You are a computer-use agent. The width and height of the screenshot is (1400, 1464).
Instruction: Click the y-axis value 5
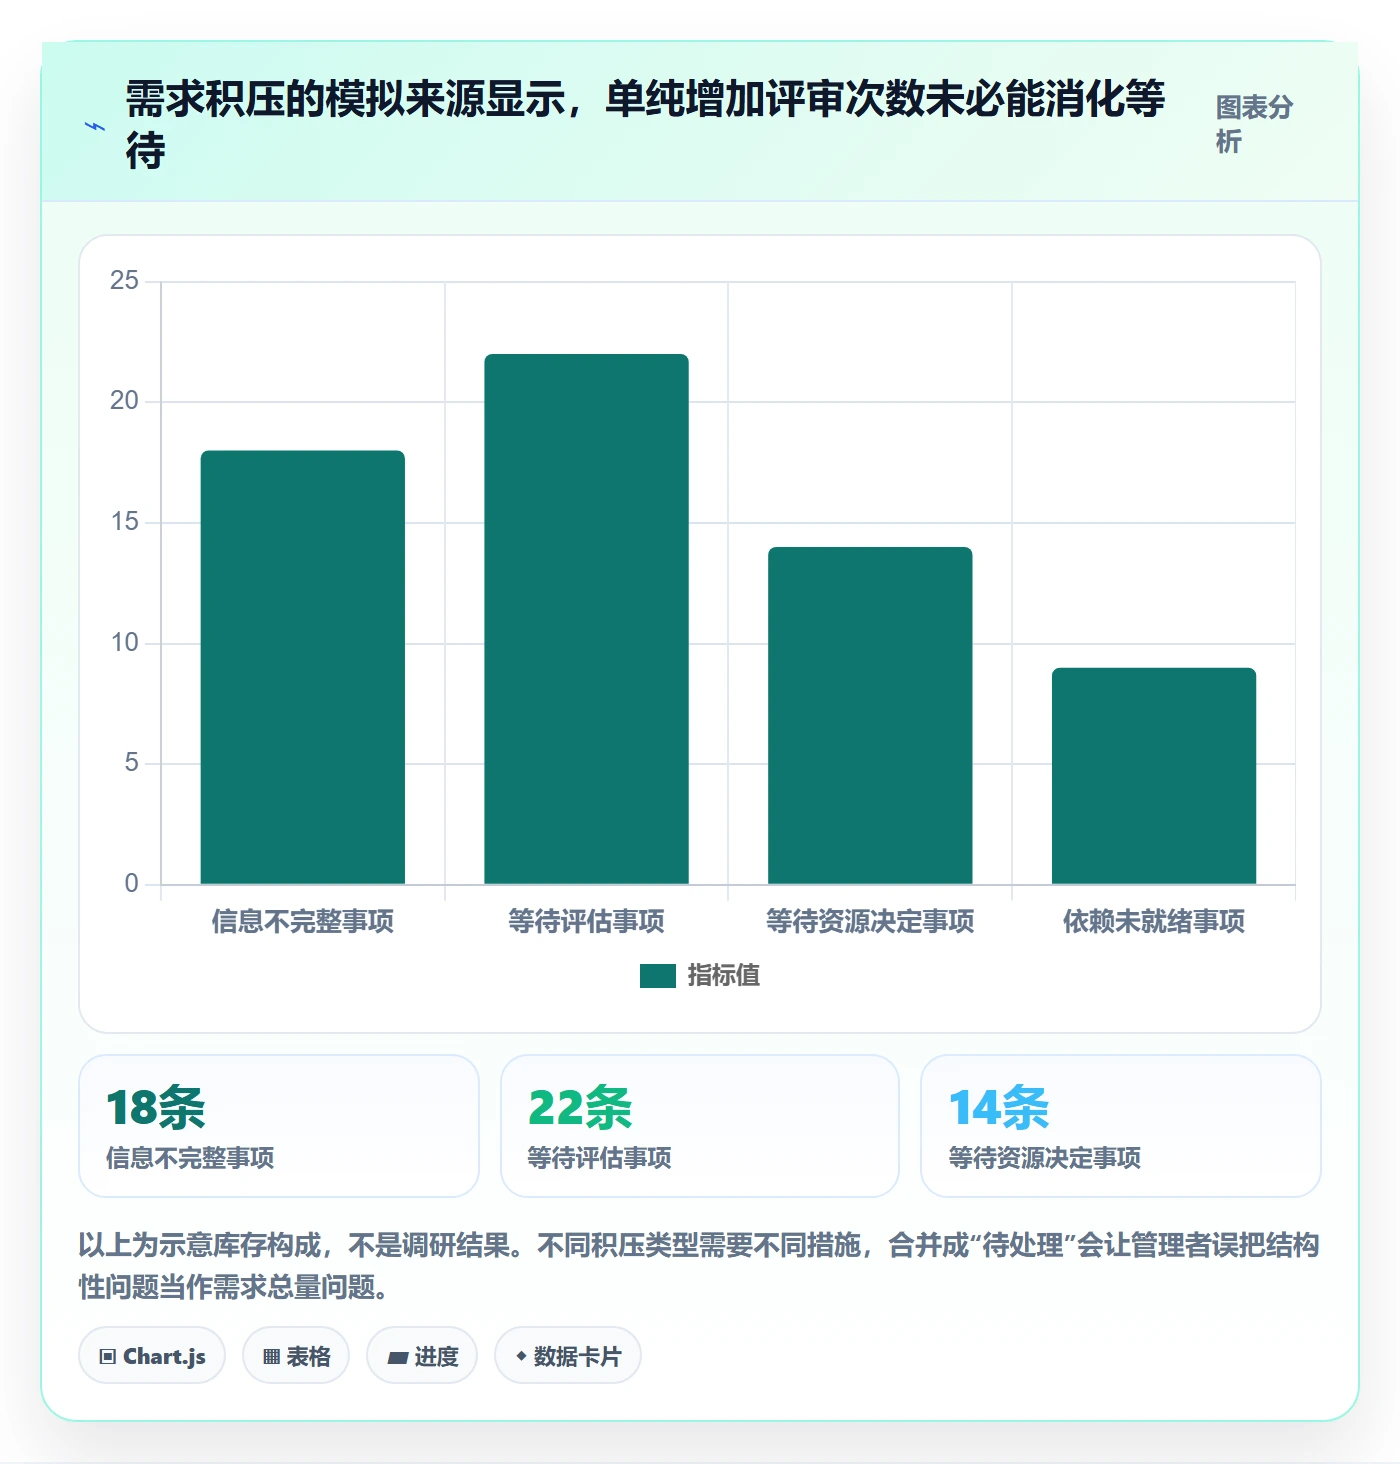pos(131,763)
